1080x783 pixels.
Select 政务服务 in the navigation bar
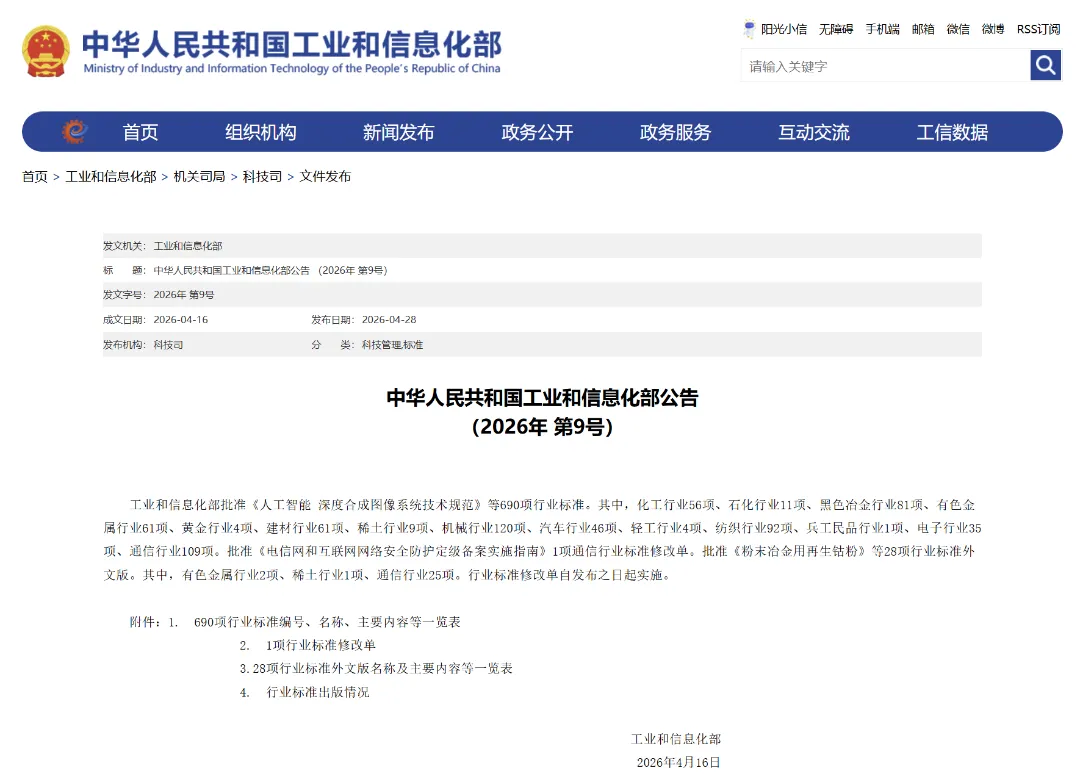click(675, 132)
